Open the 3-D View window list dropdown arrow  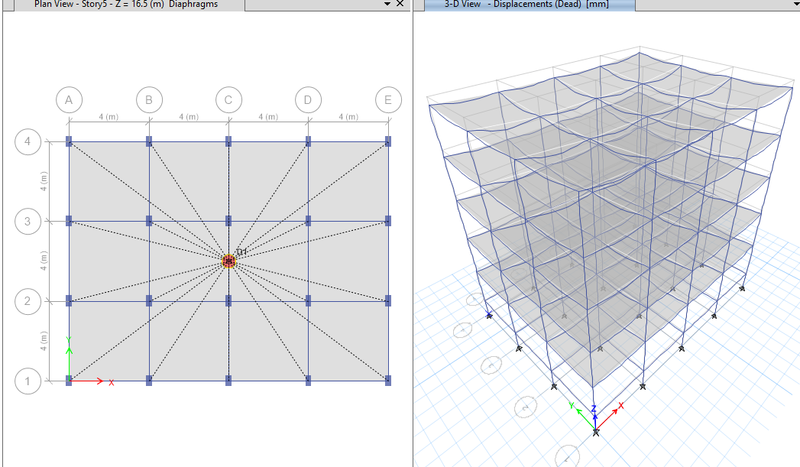[x=796, y=4]
